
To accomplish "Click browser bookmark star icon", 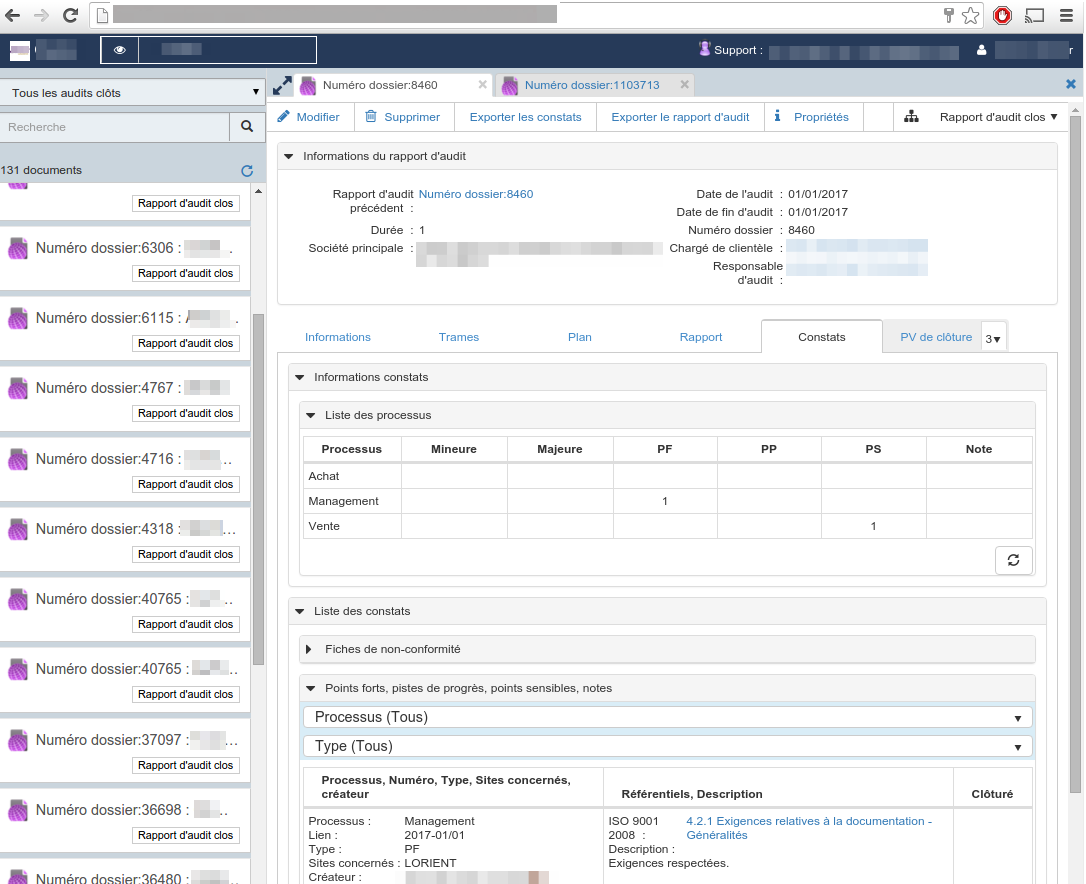I will (971, 15).
